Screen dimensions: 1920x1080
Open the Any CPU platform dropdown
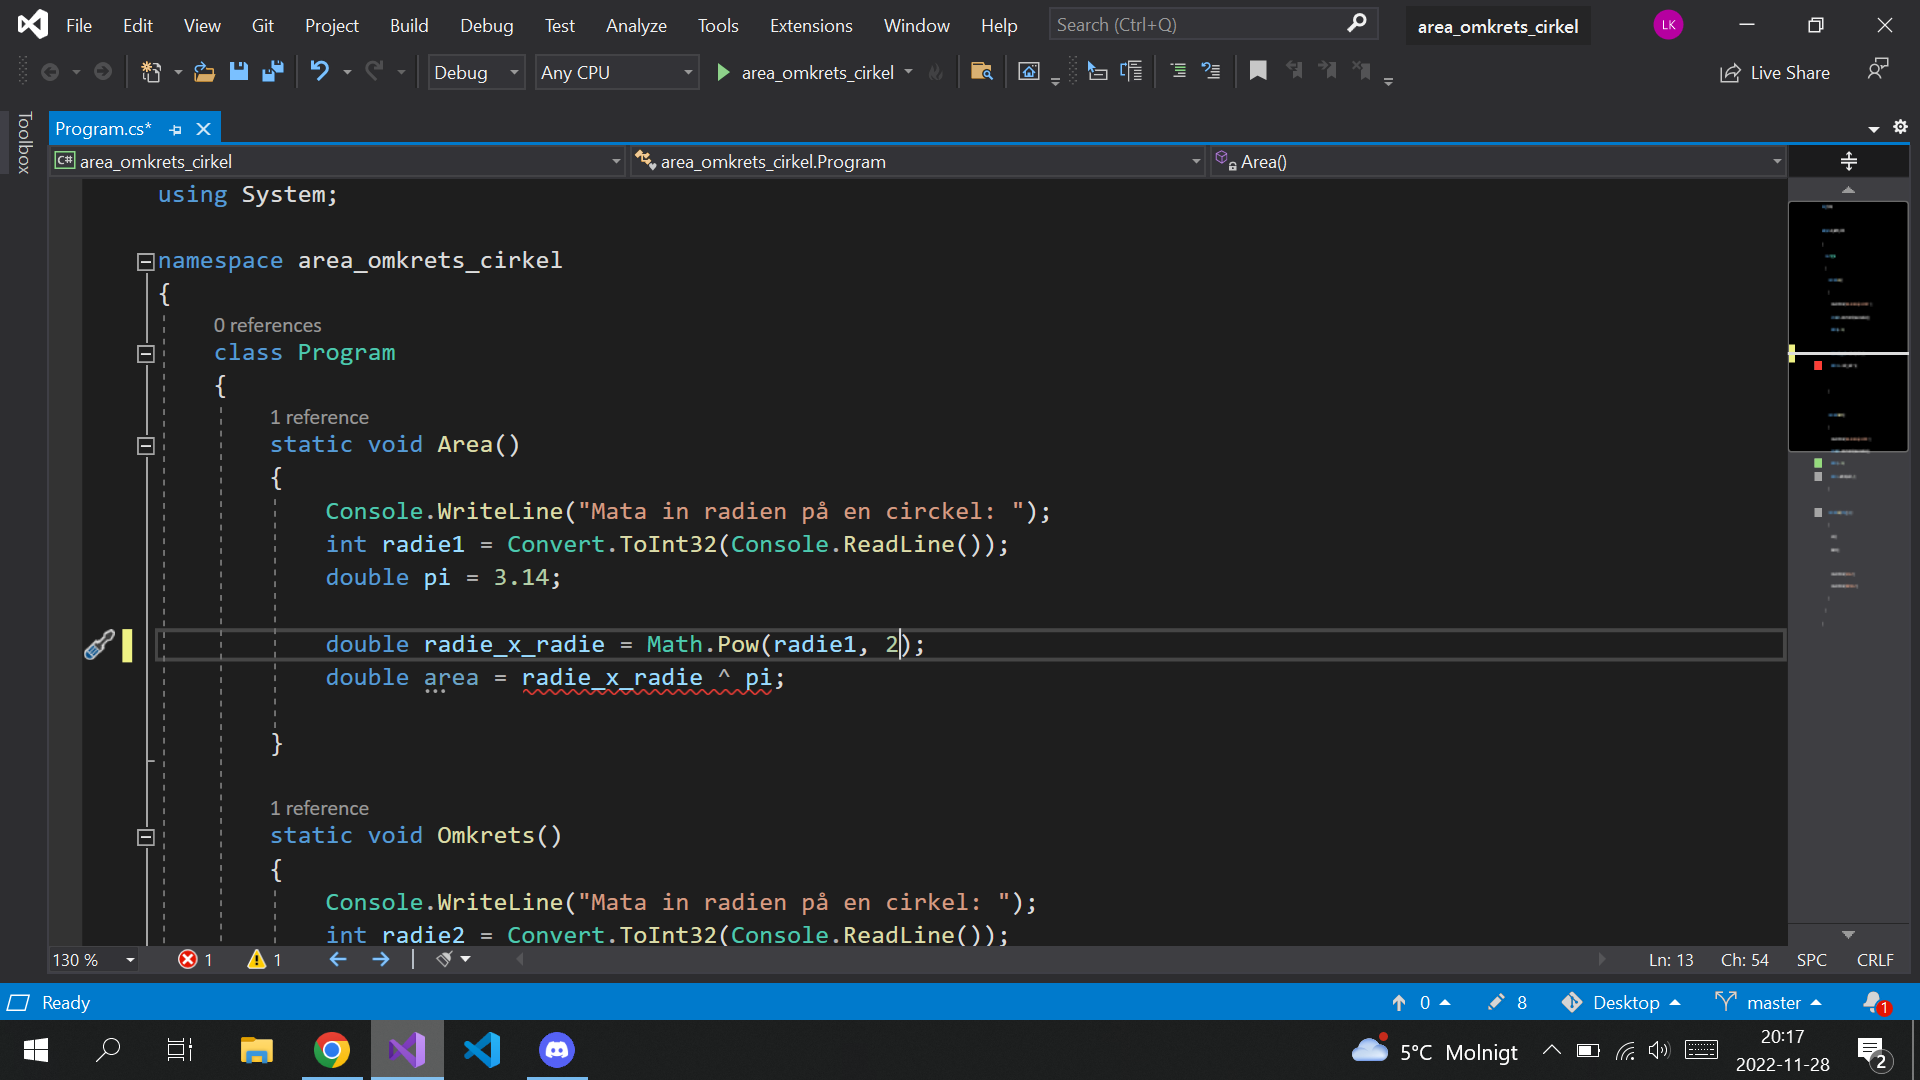pyautogui.click(x=616, y=72)
